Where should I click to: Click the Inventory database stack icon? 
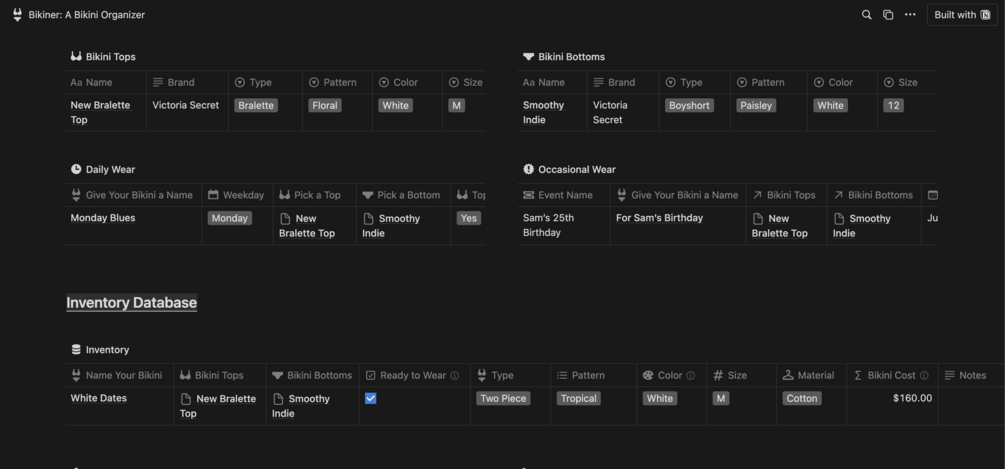tap(76, 350)
